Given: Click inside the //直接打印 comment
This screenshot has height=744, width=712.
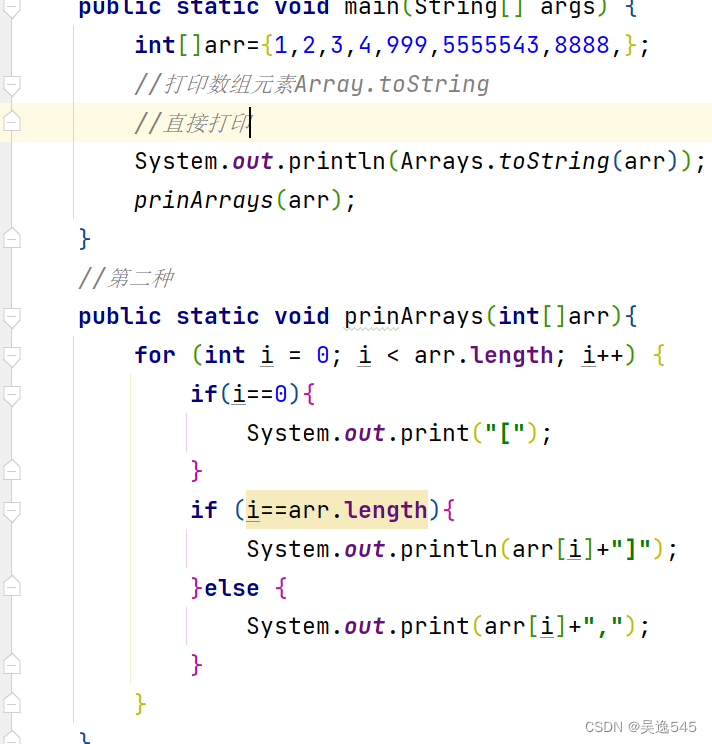Looking at the screenshot, I should click(x=192, y=123).
